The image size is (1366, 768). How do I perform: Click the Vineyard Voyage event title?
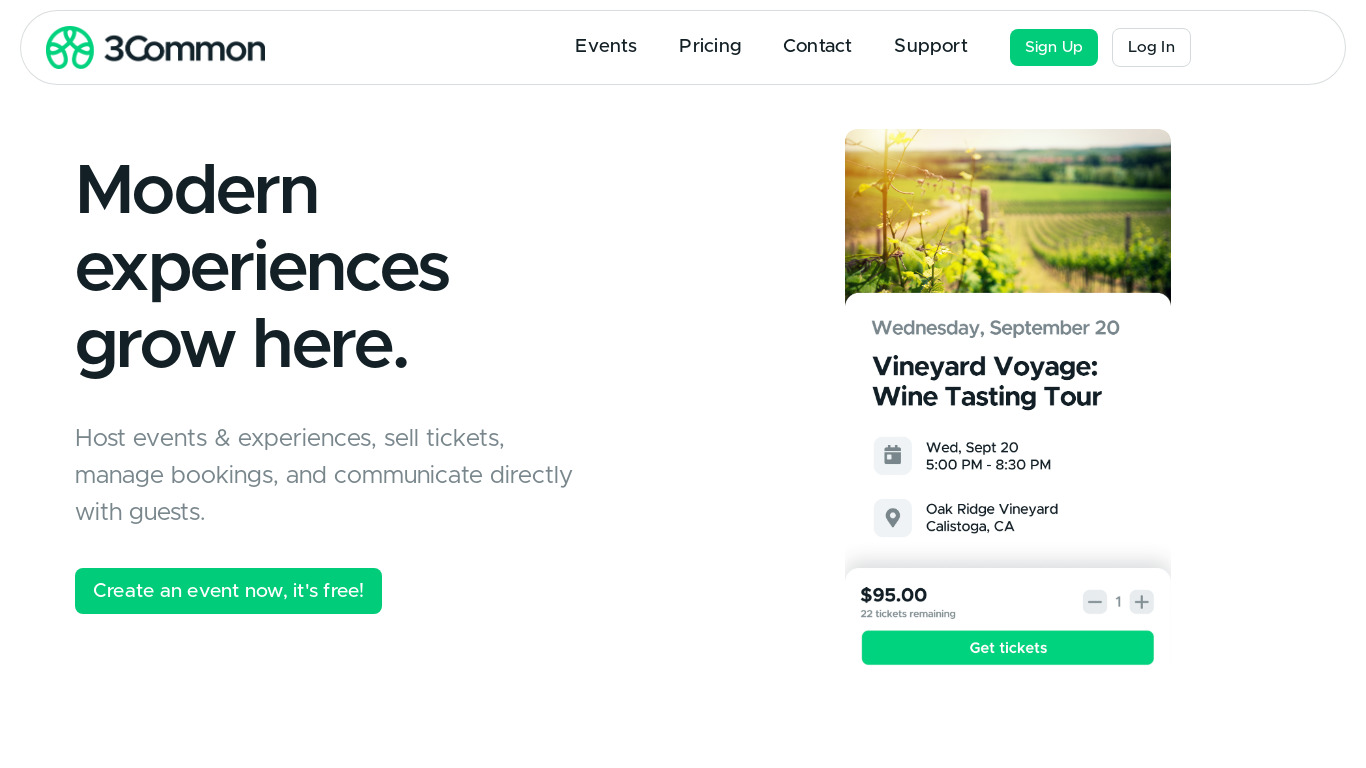pyautogui.click(x=986, y=381)
